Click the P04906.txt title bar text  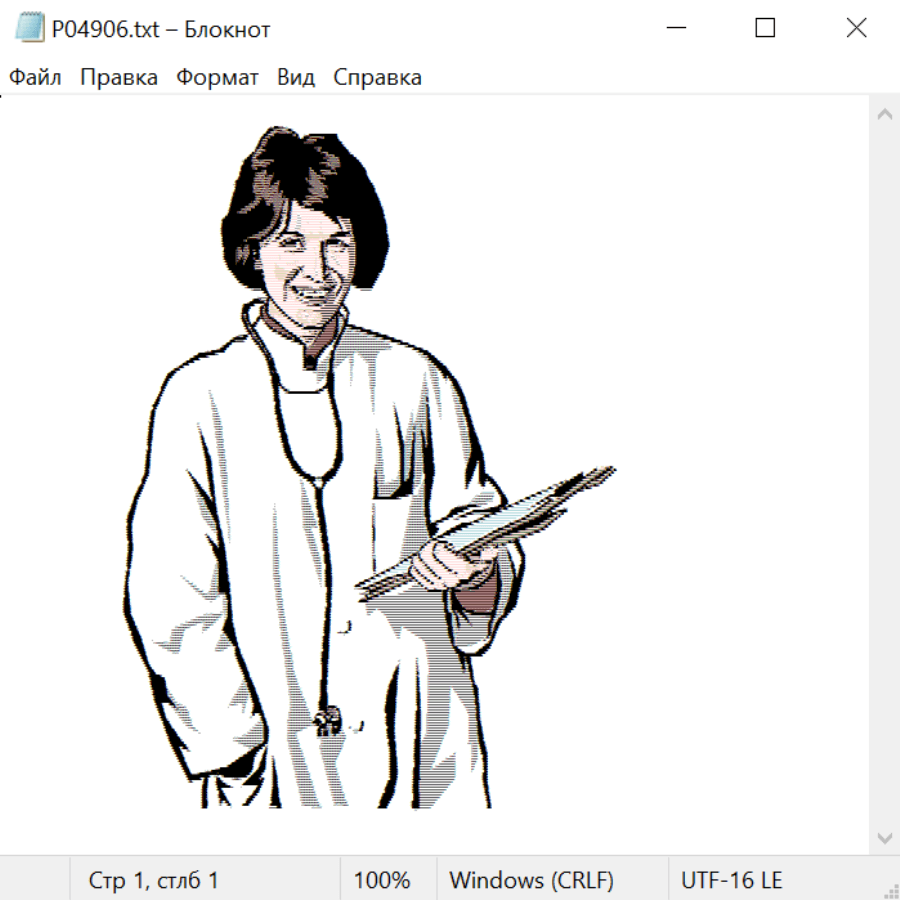pyautogui.click(x=161, y=30)
